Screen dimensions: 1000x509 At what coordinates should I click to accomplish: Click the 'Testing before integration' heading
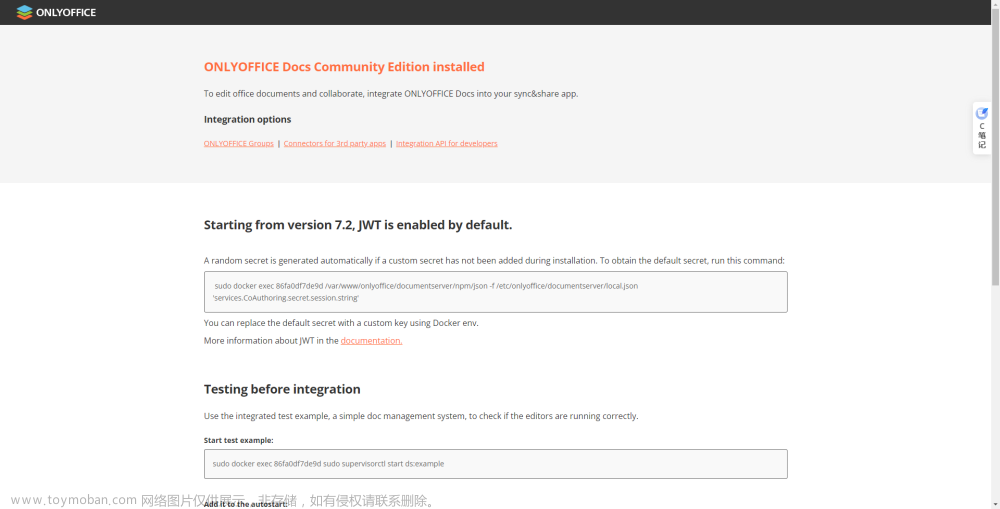pos(282,389)
